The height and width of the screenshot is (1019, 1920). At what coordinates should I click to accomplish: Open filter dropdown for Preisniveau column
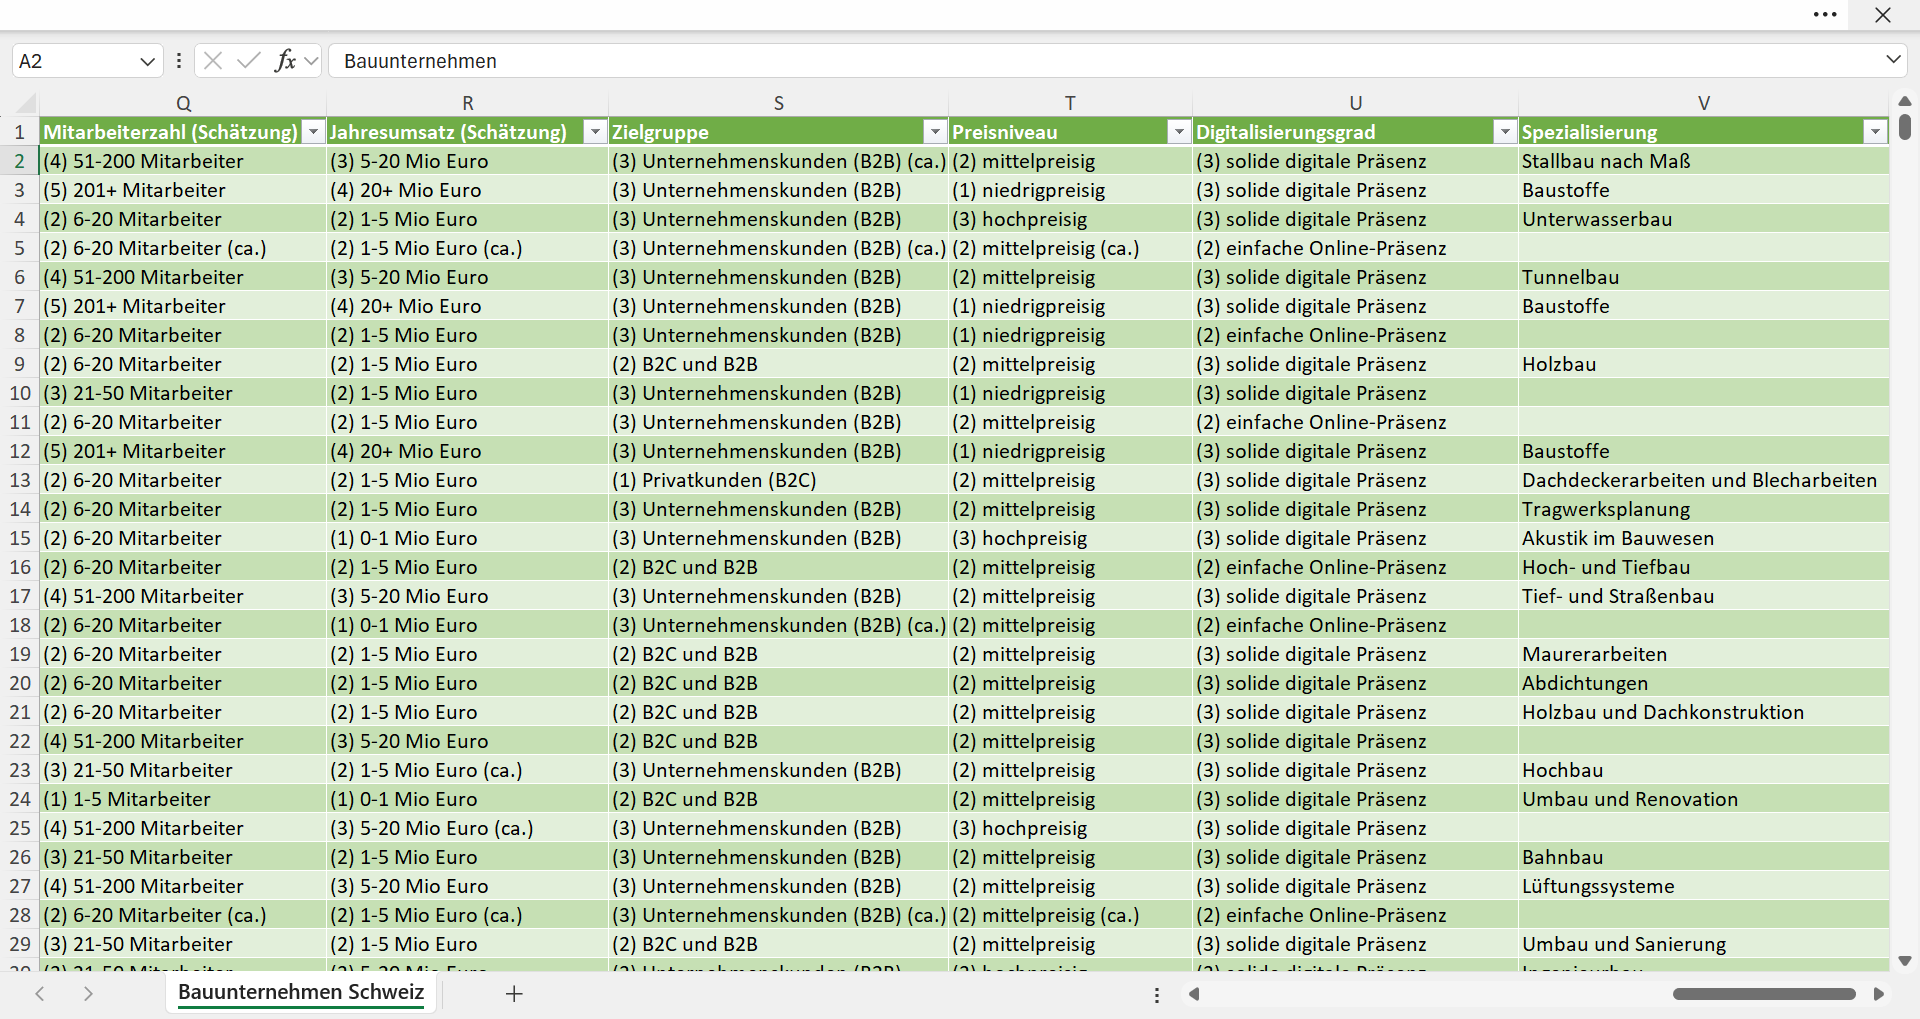[x=1179, y=132]
